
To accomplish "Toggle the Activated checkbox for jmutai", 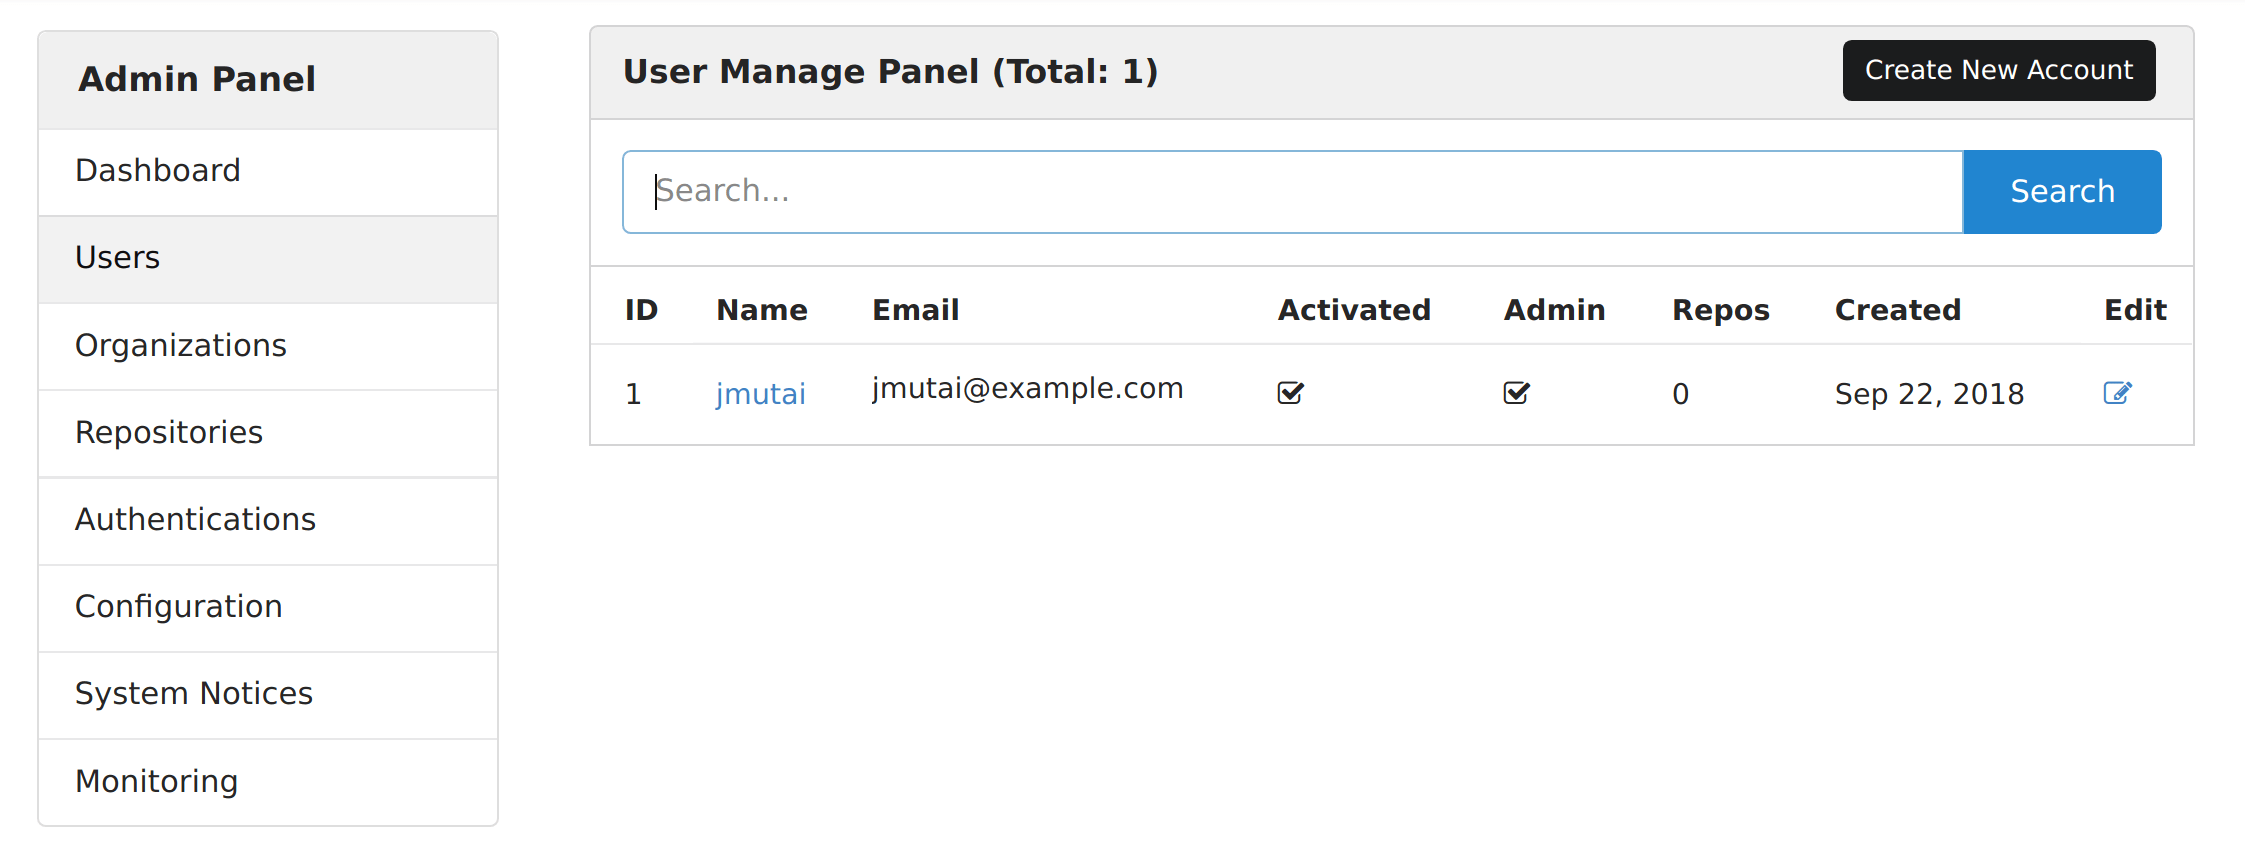I will 1290,392.
